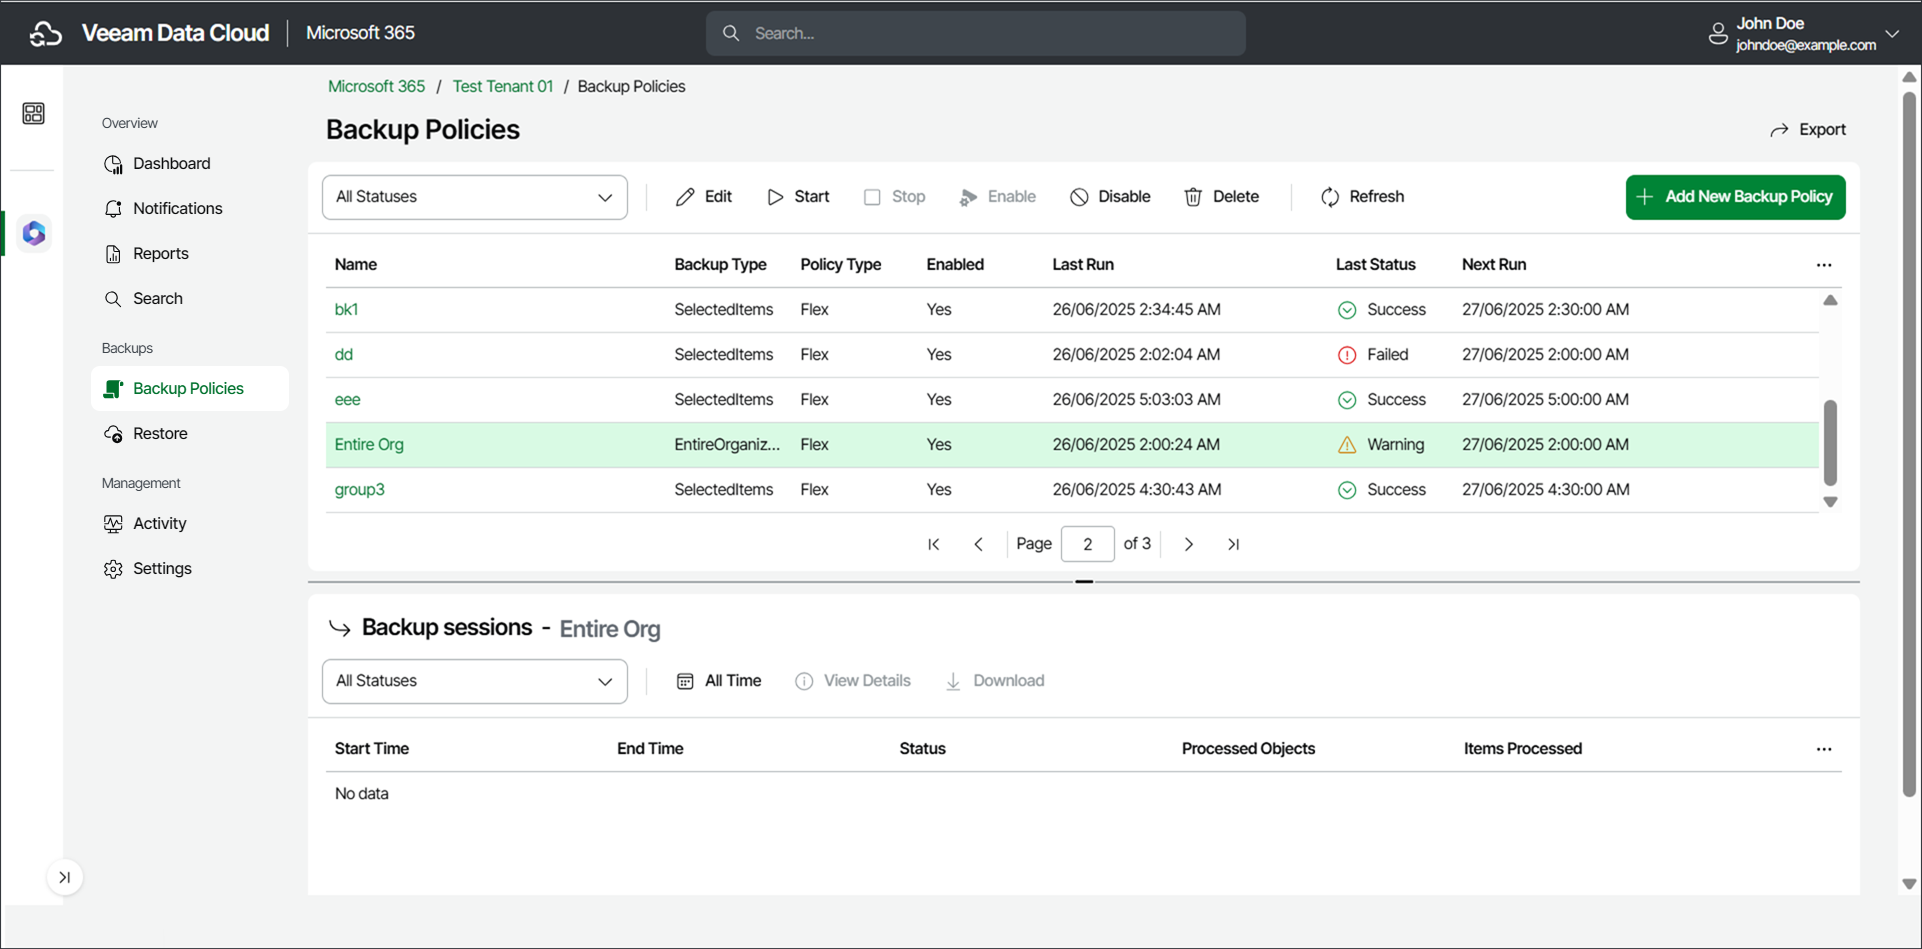The width and height of the screenshot is (1922, 949).
Task: Sort by Last Run column header
Action: point(1083,264)
